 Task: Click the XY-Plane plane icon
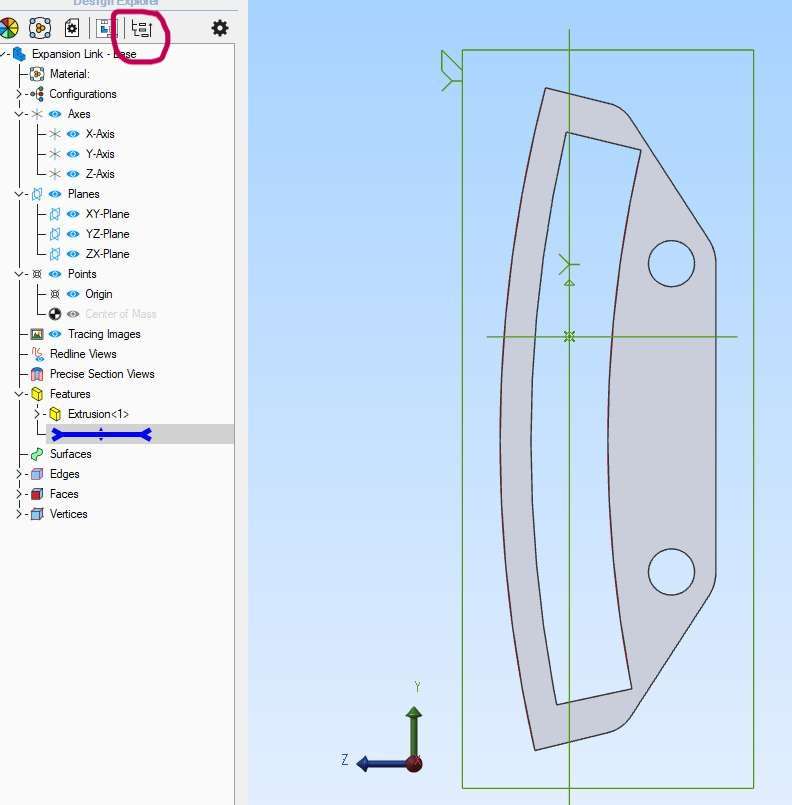click(55, 214)
